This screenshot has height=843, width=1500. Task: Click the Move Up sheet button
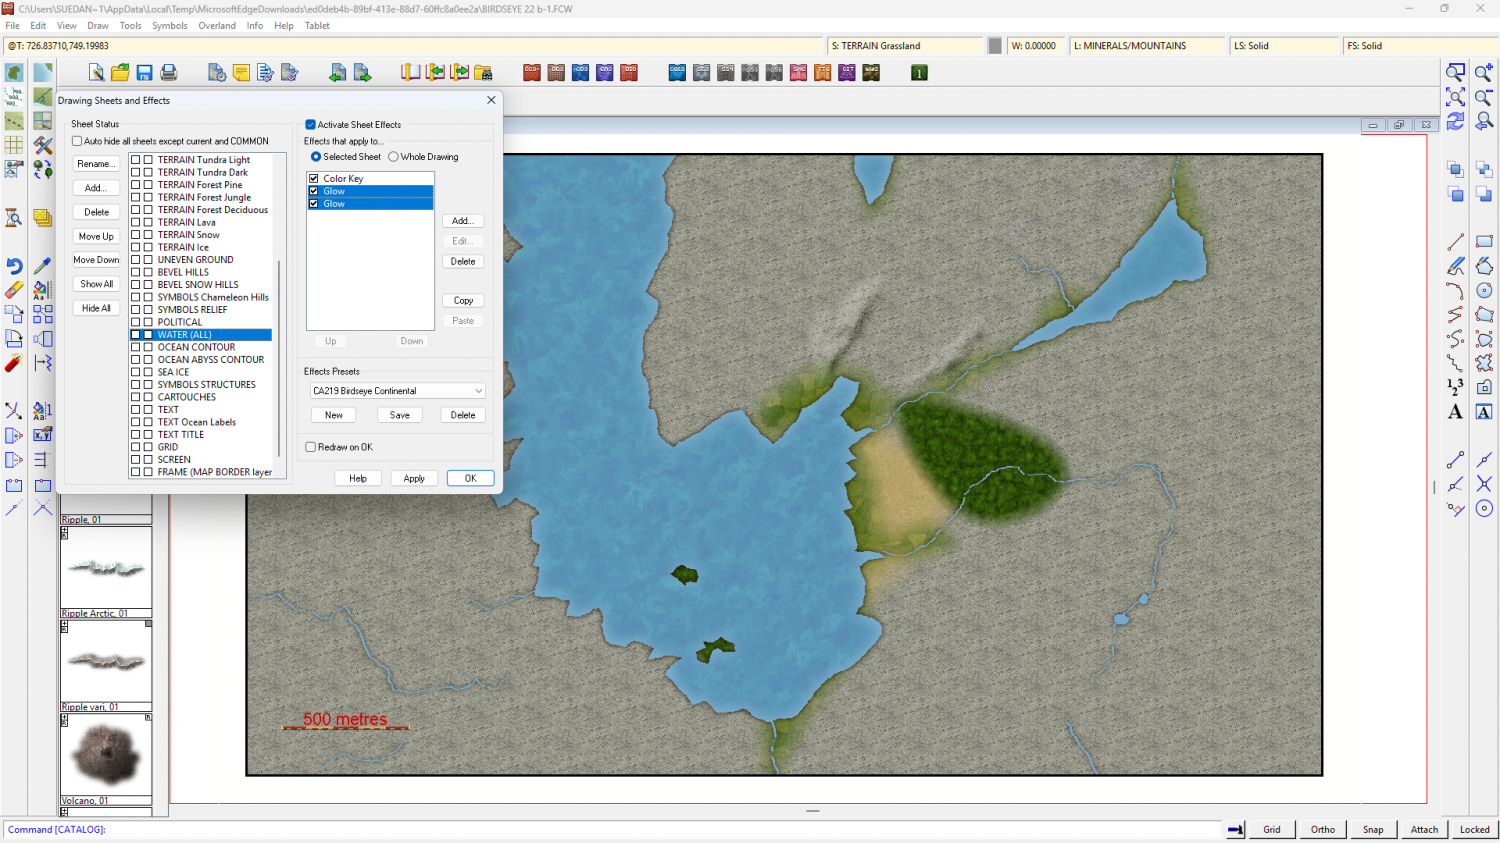(96, 236)
